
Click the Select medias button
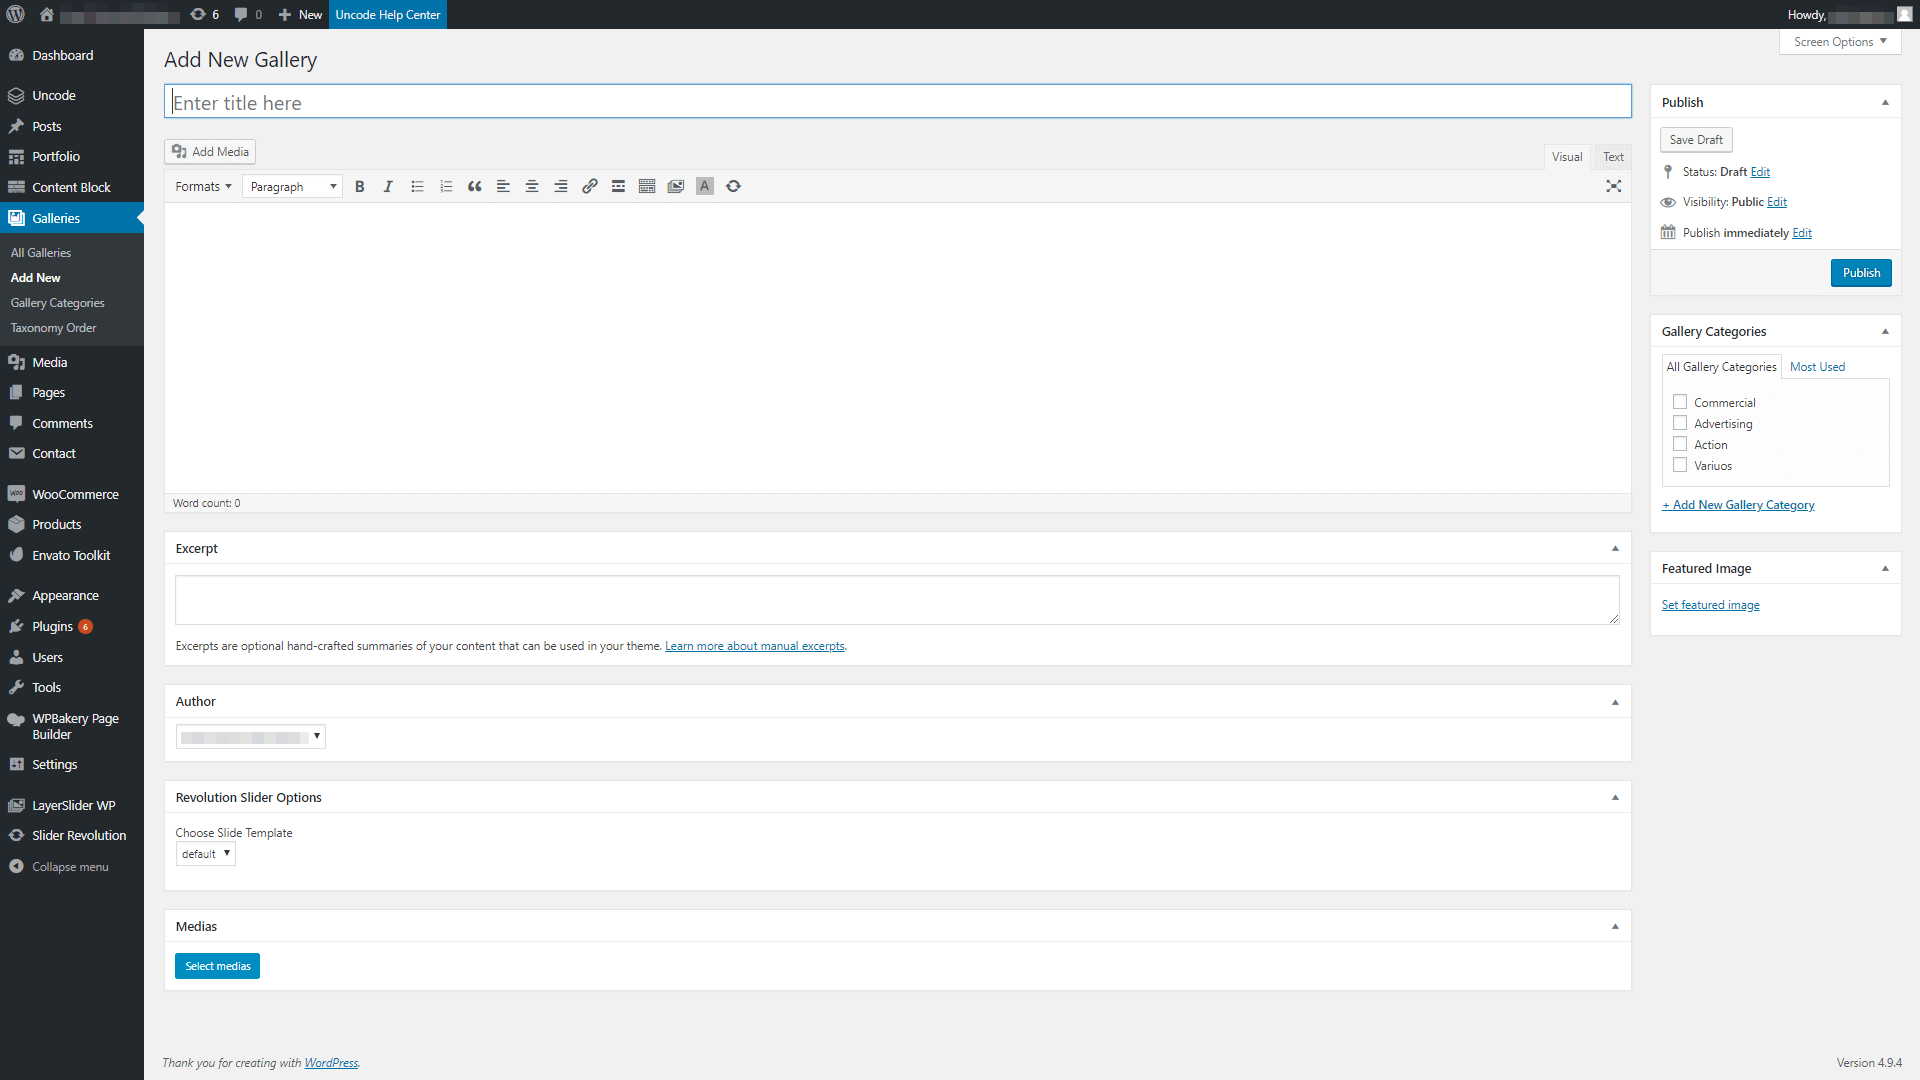click(x=217, y=966)
